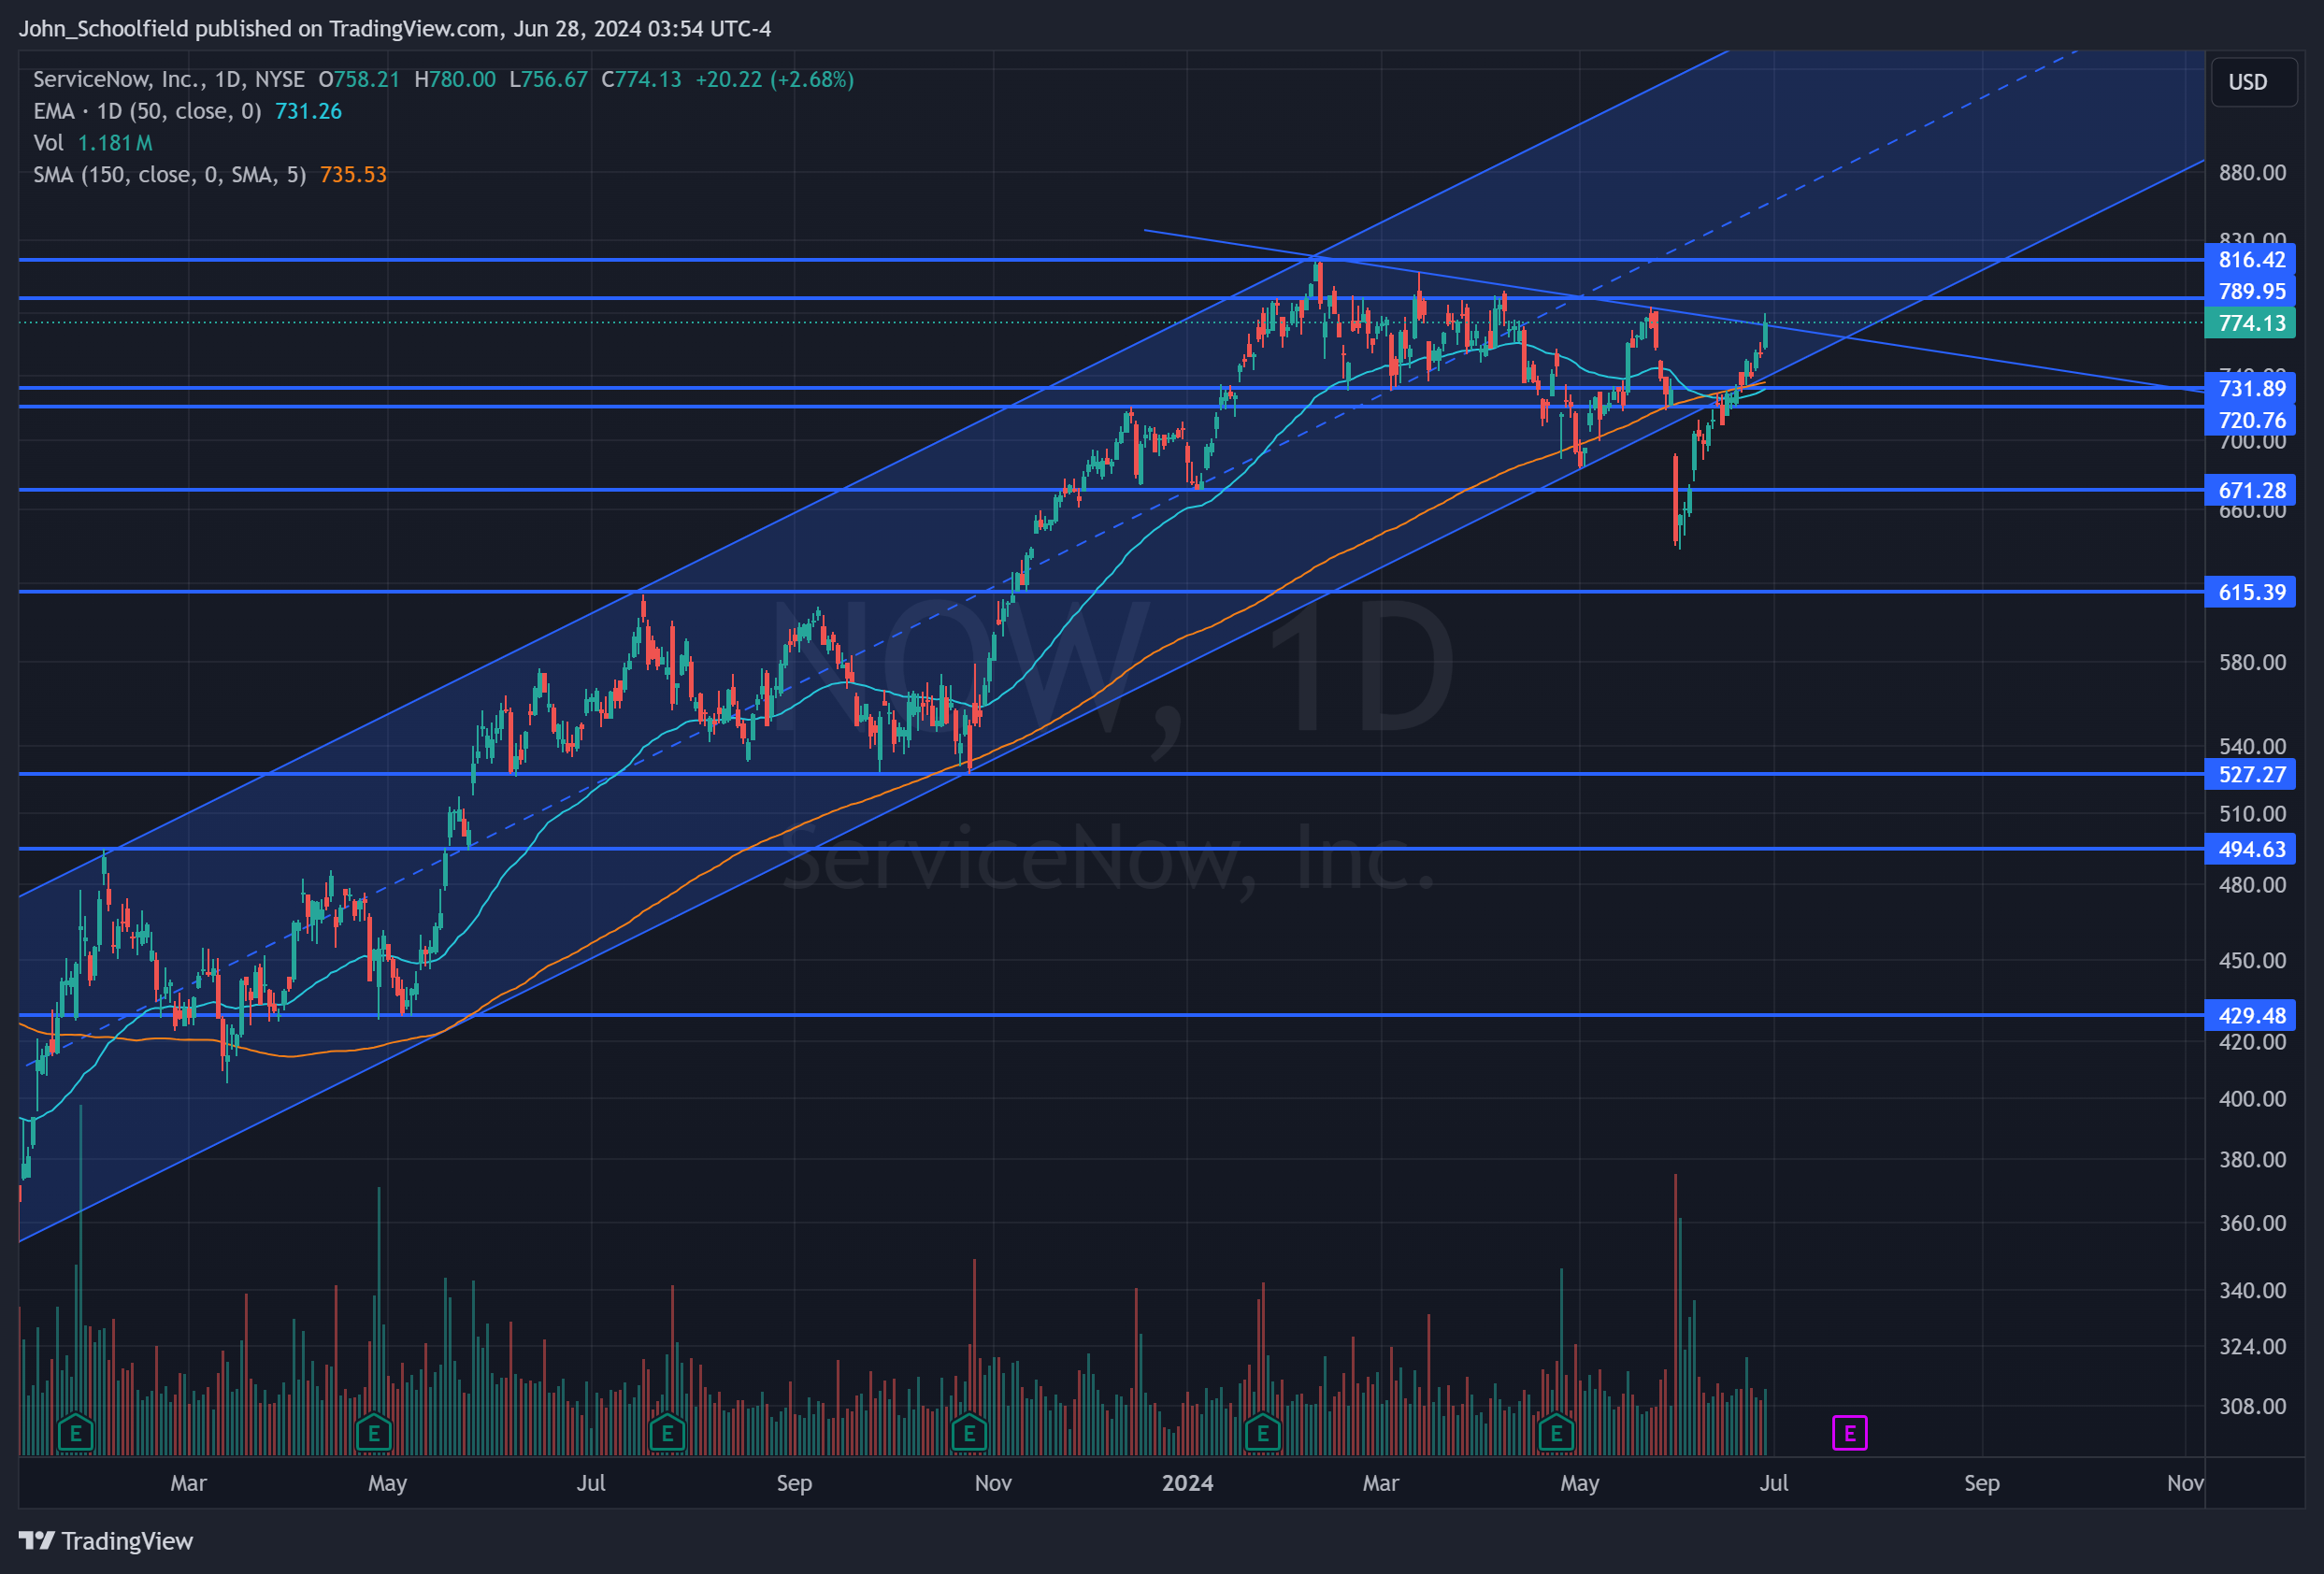Click the 308.00 label on price axis
The width and height of the screenshot is (2324, 1574).
2252,1406
